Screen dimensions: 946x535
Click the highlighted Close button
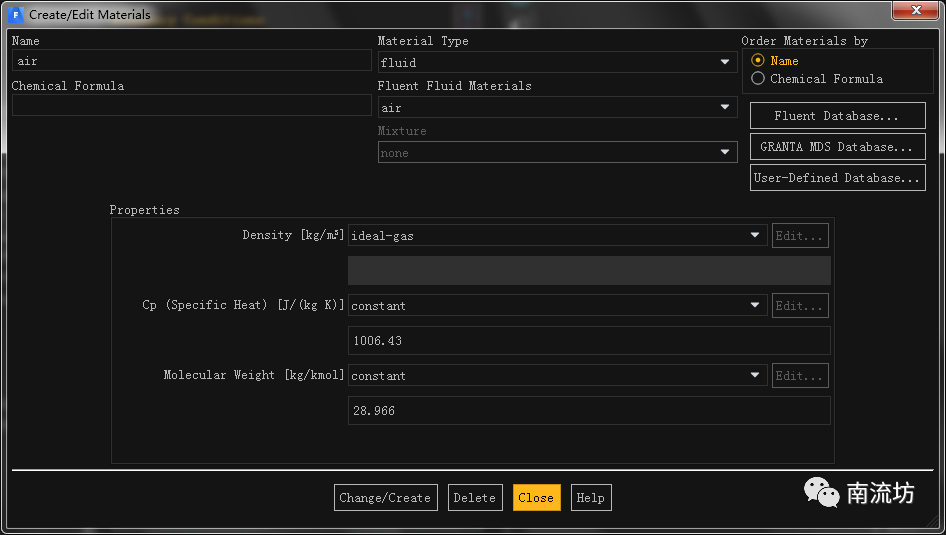point(536,498)
